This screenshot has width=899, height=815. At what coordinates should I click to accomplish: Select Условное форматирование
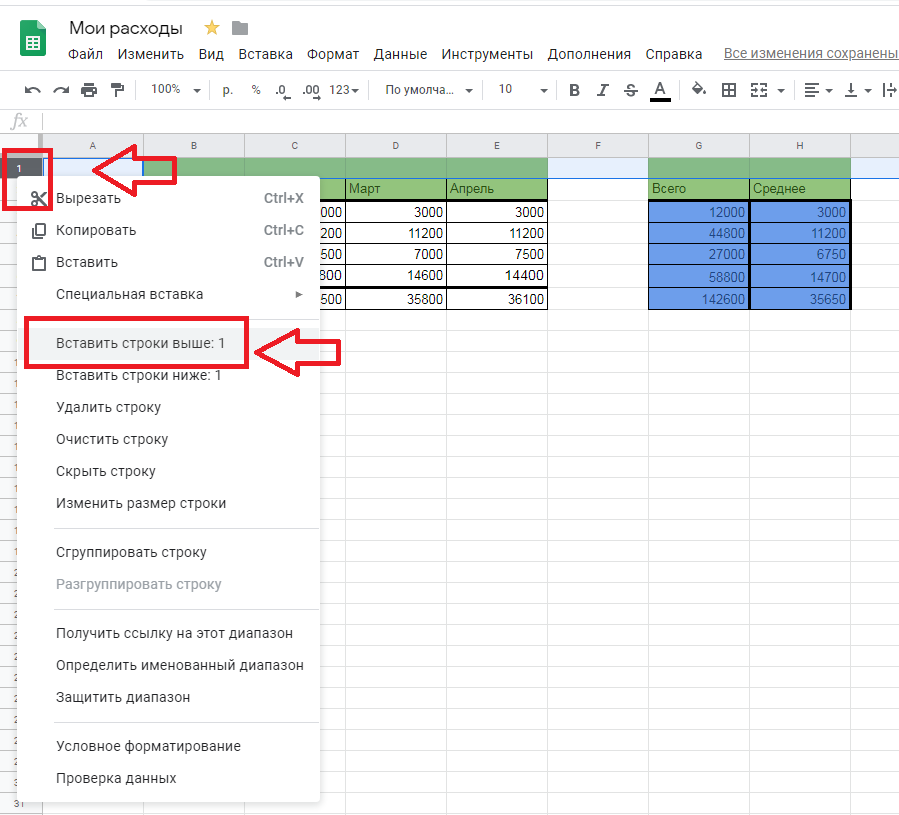[x=169, y=746]
